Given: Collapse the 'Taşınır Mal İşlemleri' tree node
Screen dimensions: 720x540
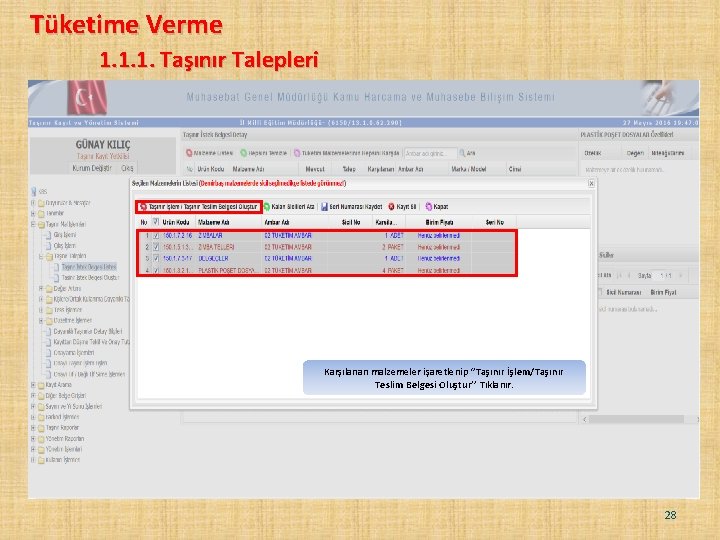Looking at the screenshot, I should [33, 224].
